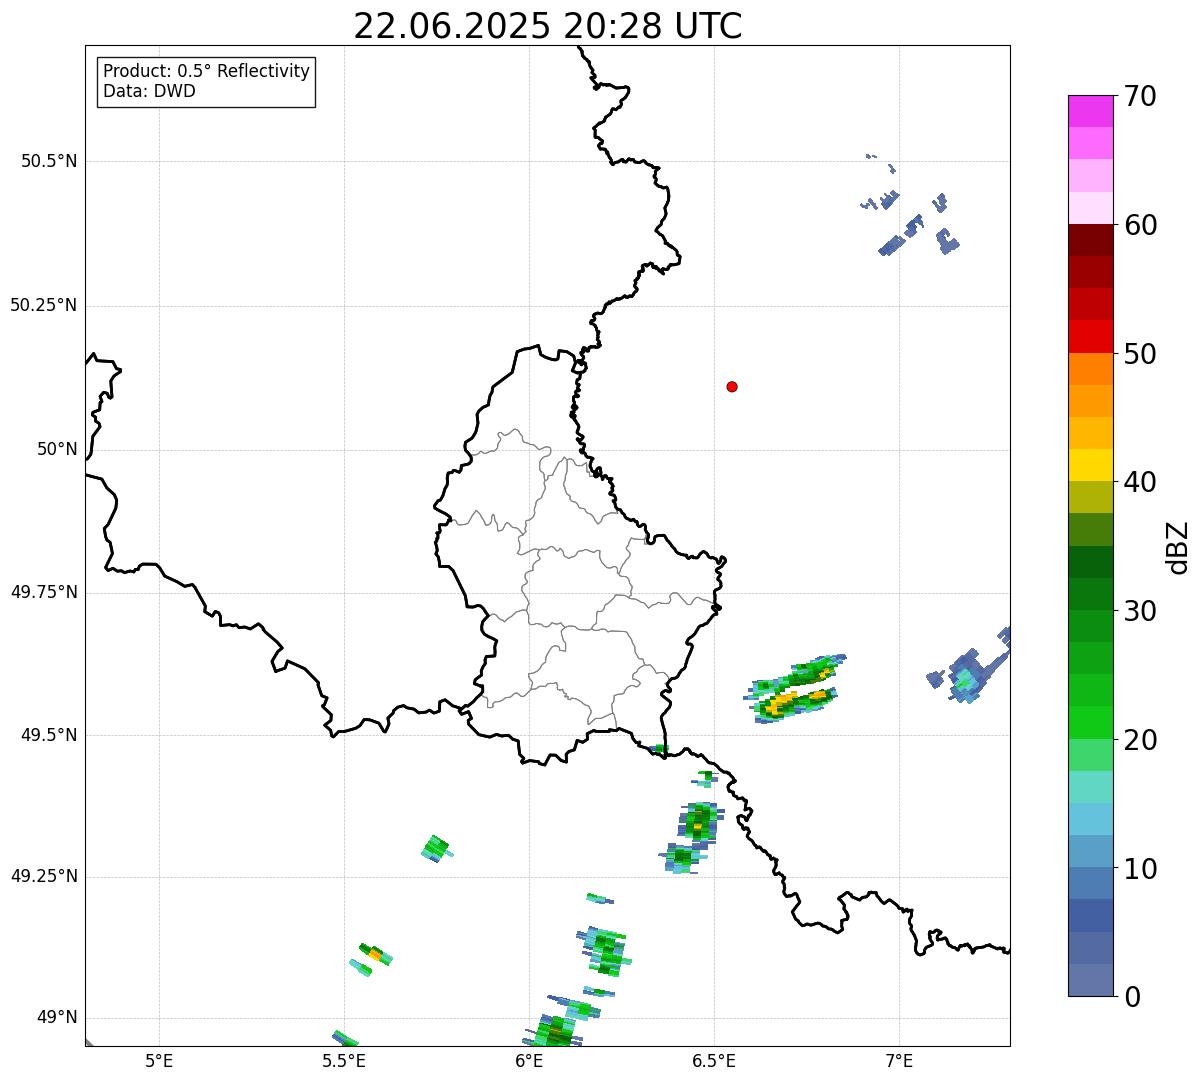The width and height of the screenshot is (1202, 1081).
Task: Click the '50.25°N' latitude label
Action: (44, 305)
